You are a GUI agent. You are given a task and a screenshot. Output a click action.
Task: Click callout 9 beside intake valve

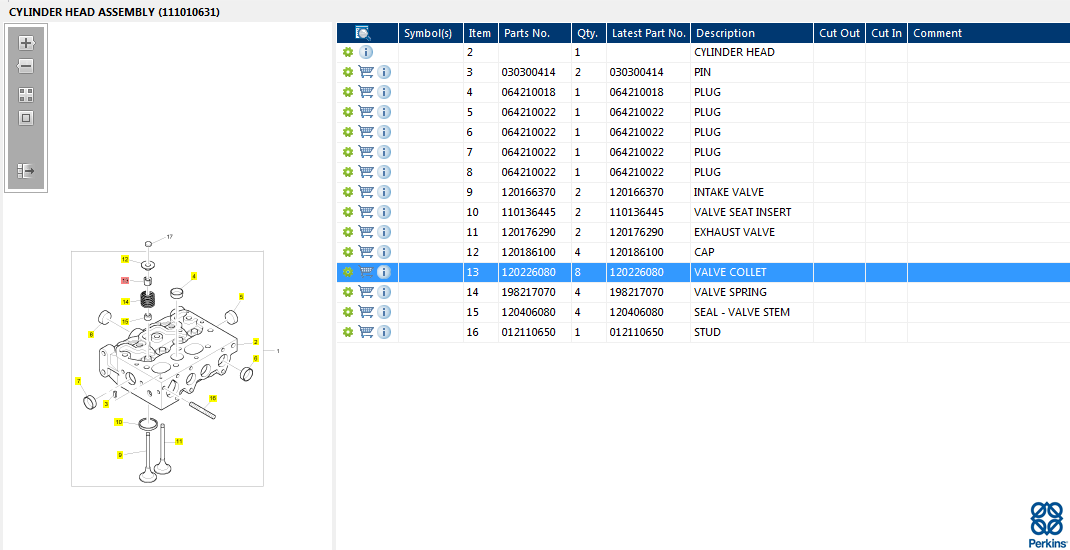coord(119,455)
